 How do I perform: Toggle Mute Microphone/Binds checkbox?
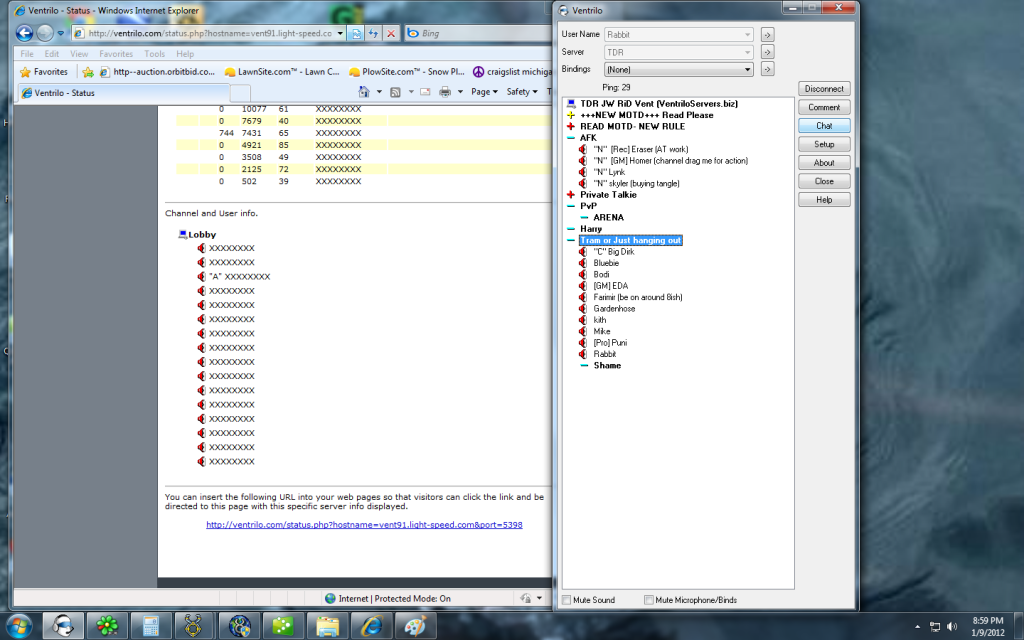click(649, 600)
